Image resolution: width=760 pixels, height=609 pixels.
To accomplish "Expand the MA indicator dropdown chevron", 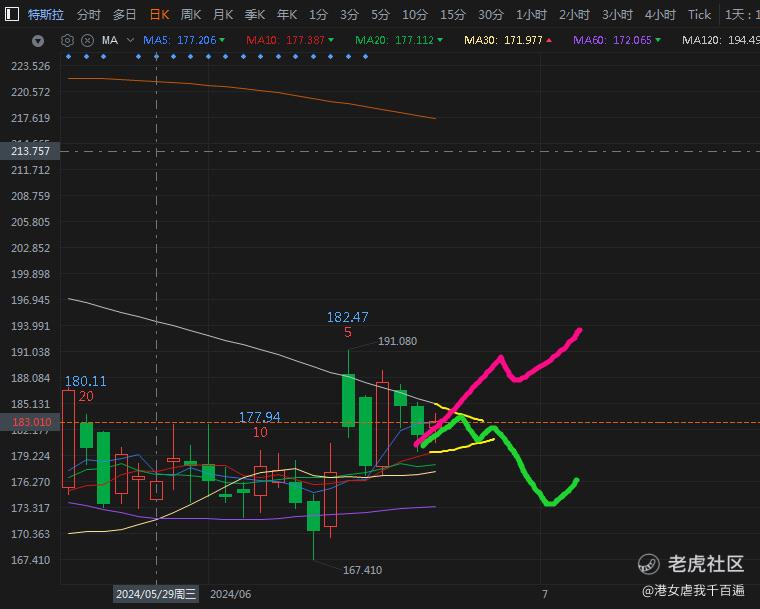I will (x=130, y=40).
